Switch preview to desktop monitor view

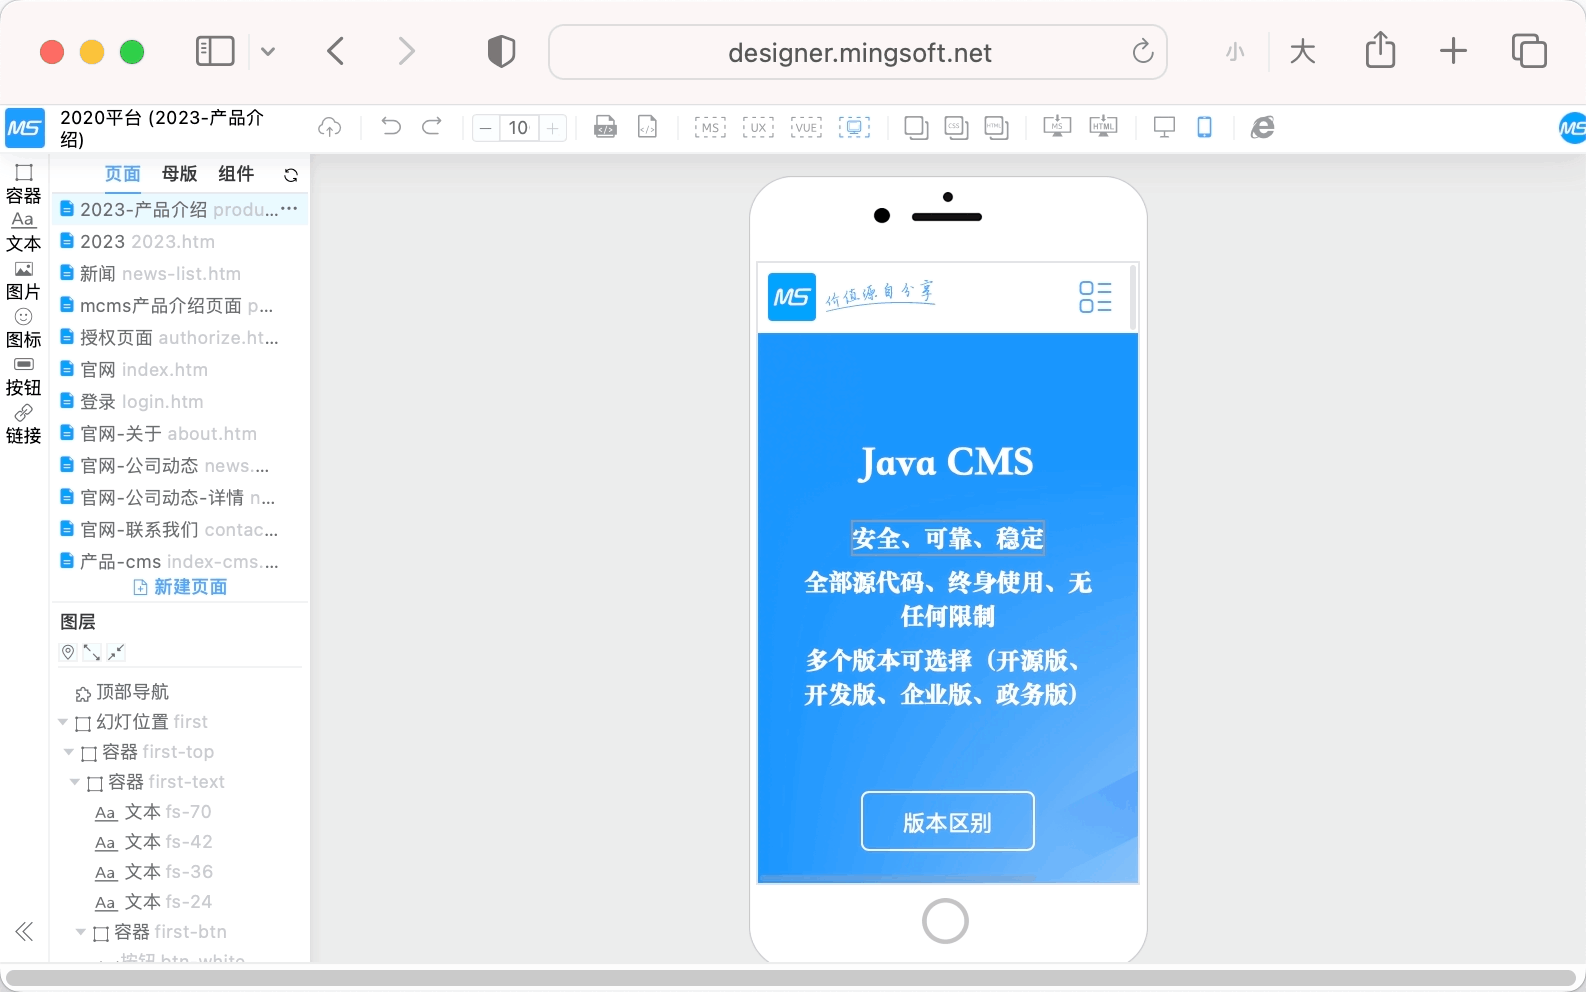click(x=1164, y=127)
